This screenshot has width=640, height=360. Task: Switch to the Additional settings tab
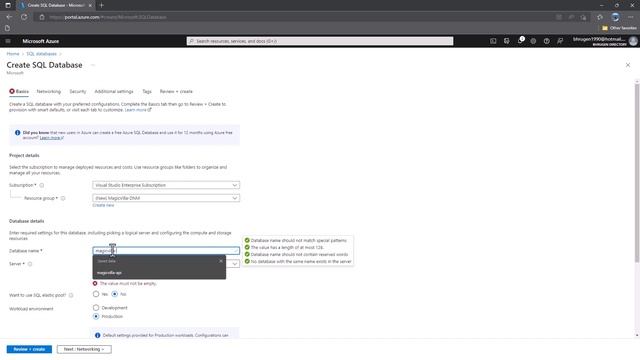114,91
